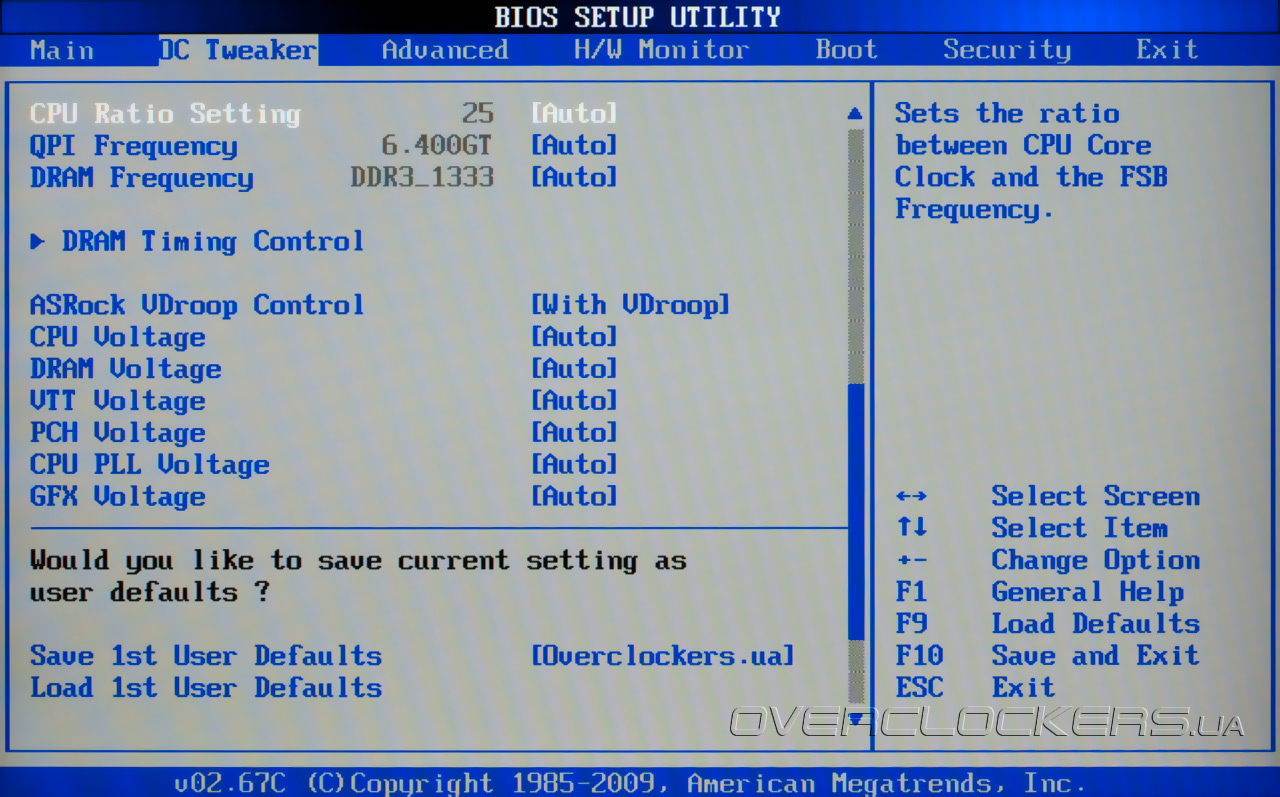This screenshot has height=797, width=1280.
Task: Select the CPU Ratio Setting label
Action: (x=165, y=113)
